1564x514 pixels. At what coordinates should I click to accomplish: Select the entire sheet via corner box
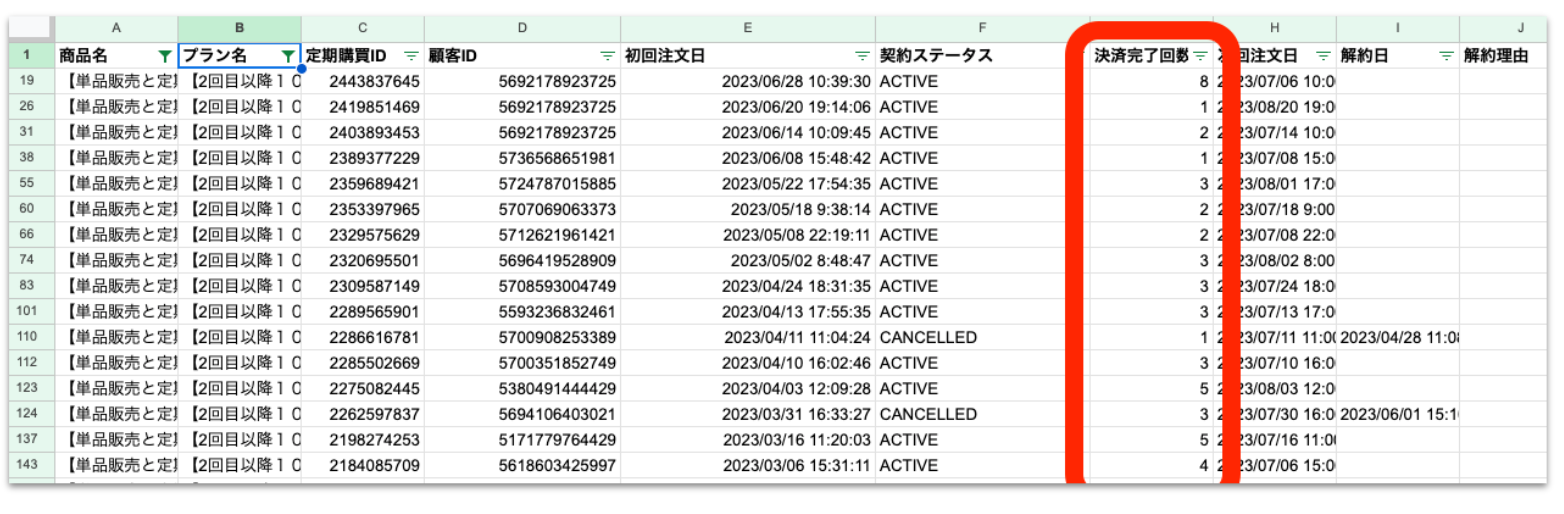pos(31,28)
